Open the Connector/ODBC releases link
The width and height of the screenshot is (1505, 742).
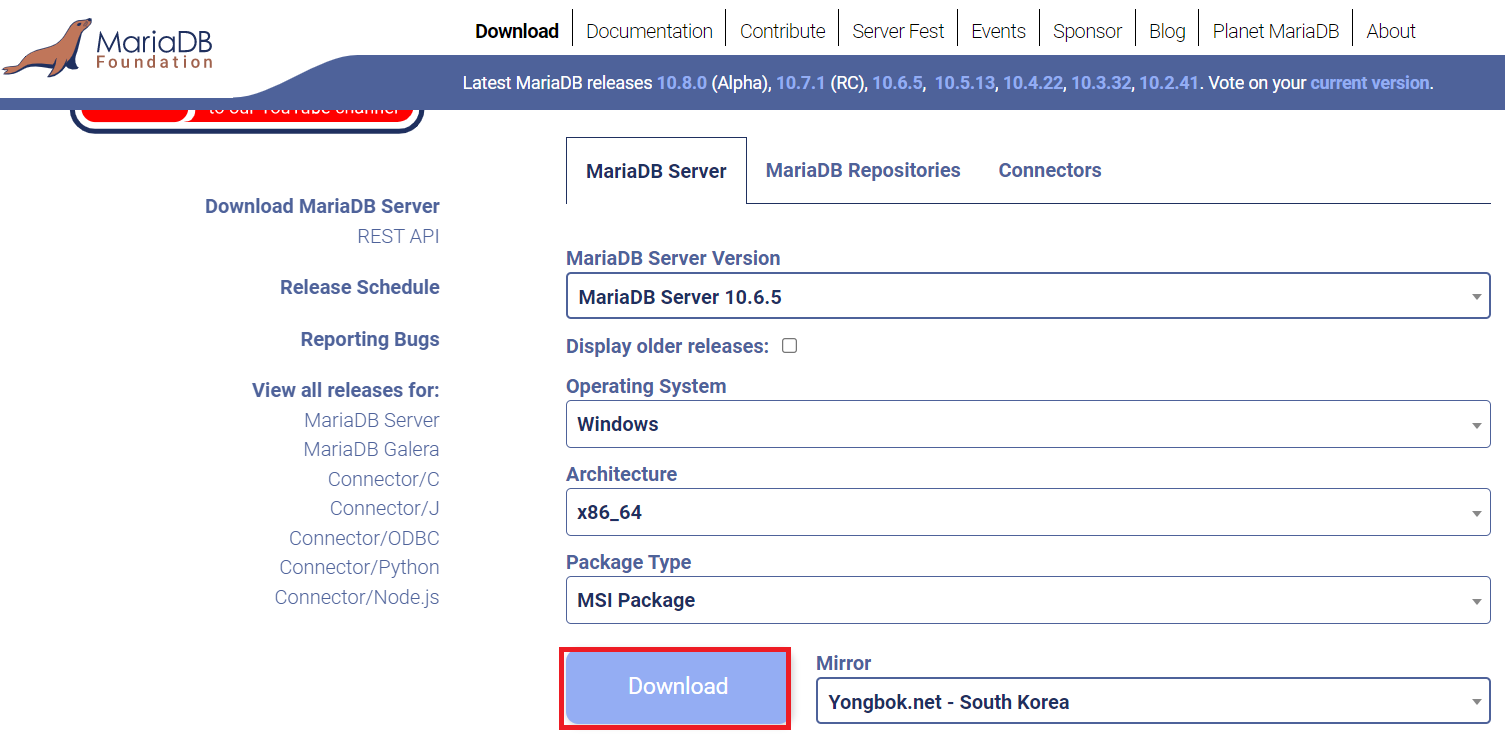364,538
